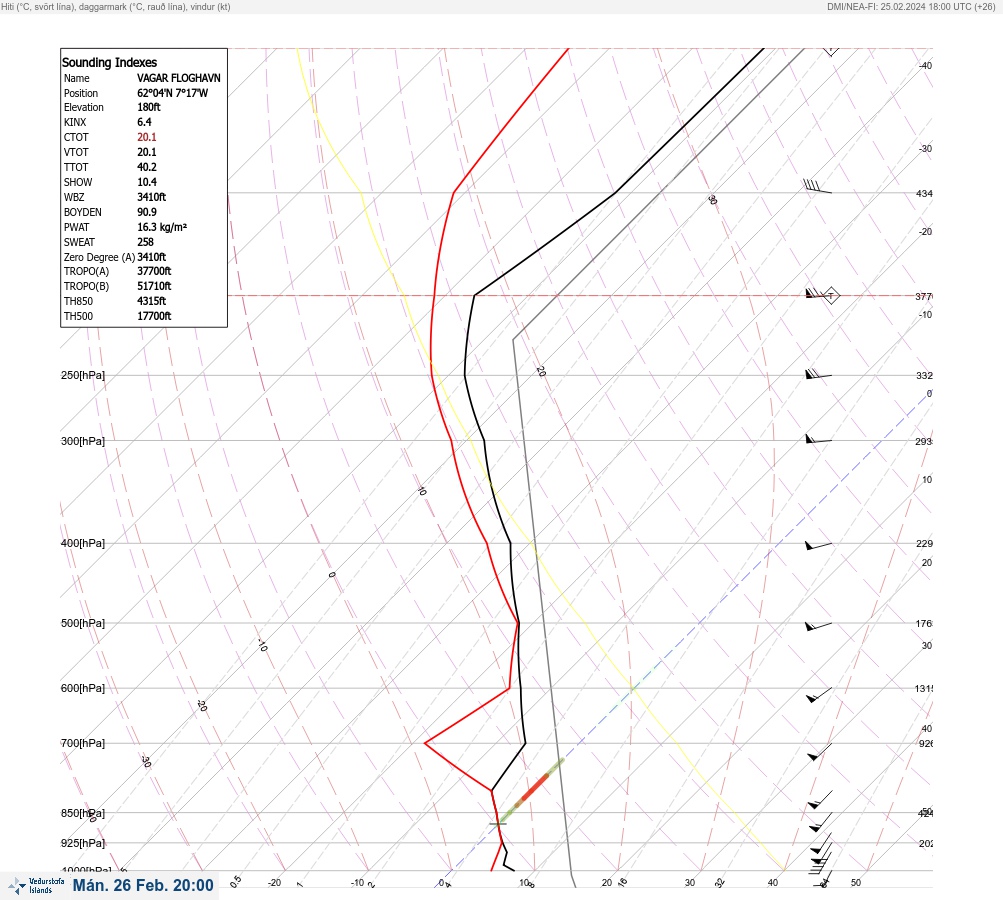
Task: Click the WBZ row value 3410ft
Action: point(152,197)
